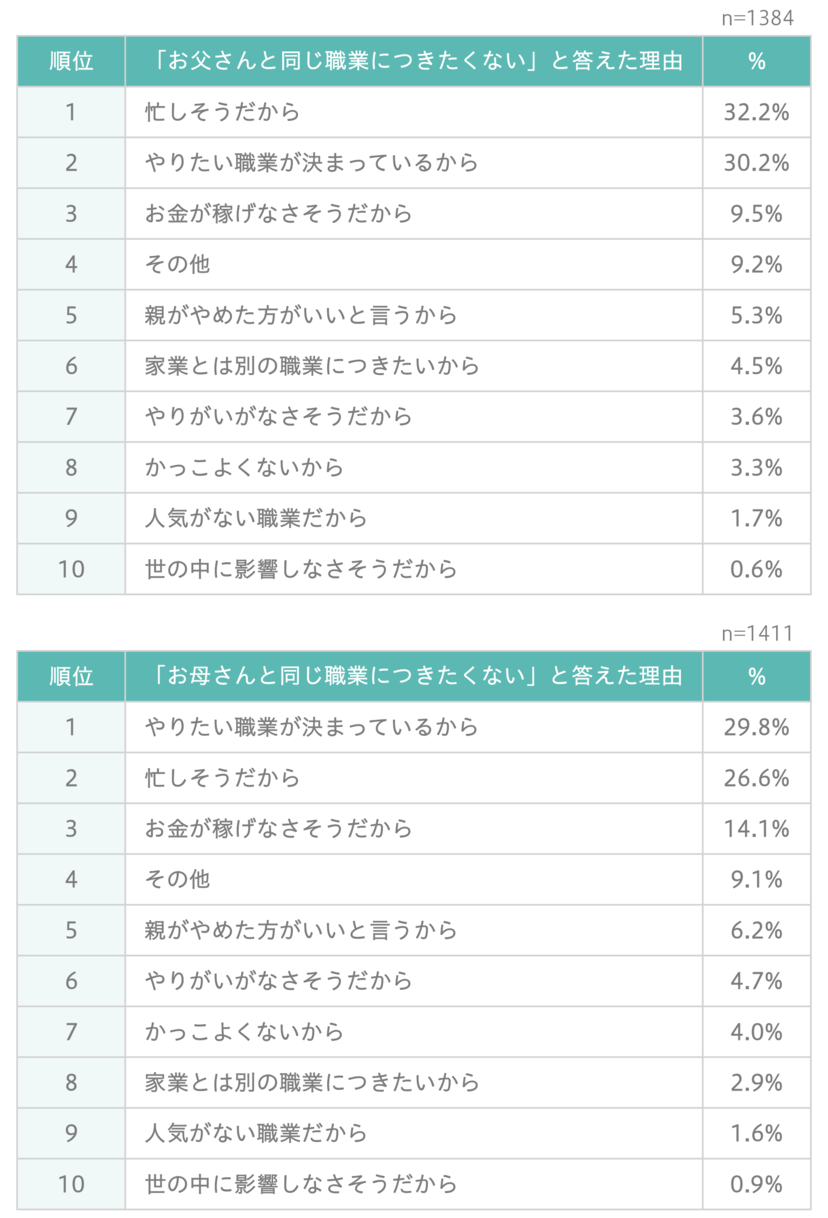Select the 26.6% value cell
Viewport: 828px width, 1218px height.
(756, 778)
